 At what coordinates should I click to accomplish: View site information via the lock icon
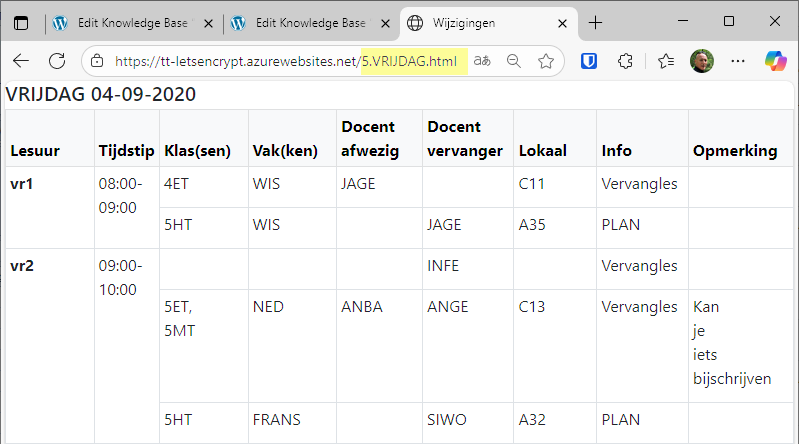97,61
